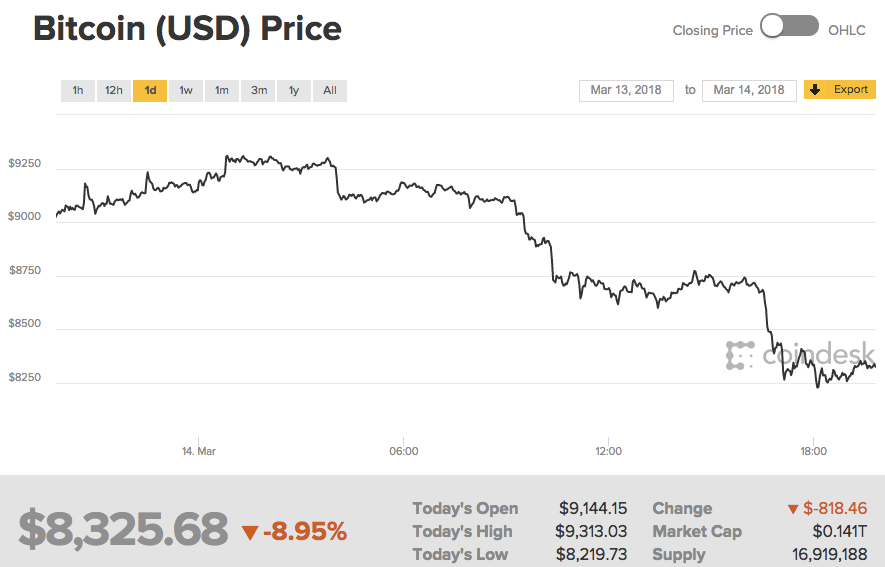Screen dimensions: 885x567
Task: Click the OHLC label
Action: point(847,30)
